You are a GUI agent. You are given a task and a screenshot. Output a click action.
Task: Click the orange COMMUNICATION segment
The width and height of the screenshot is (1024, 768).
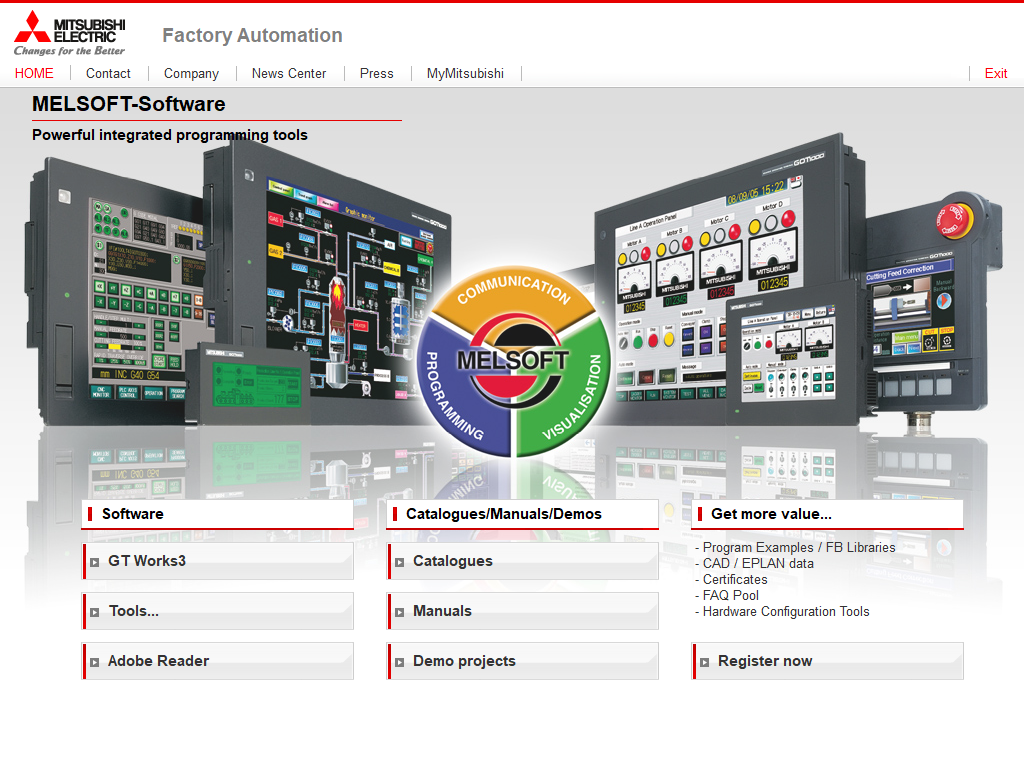pos(514,291)
